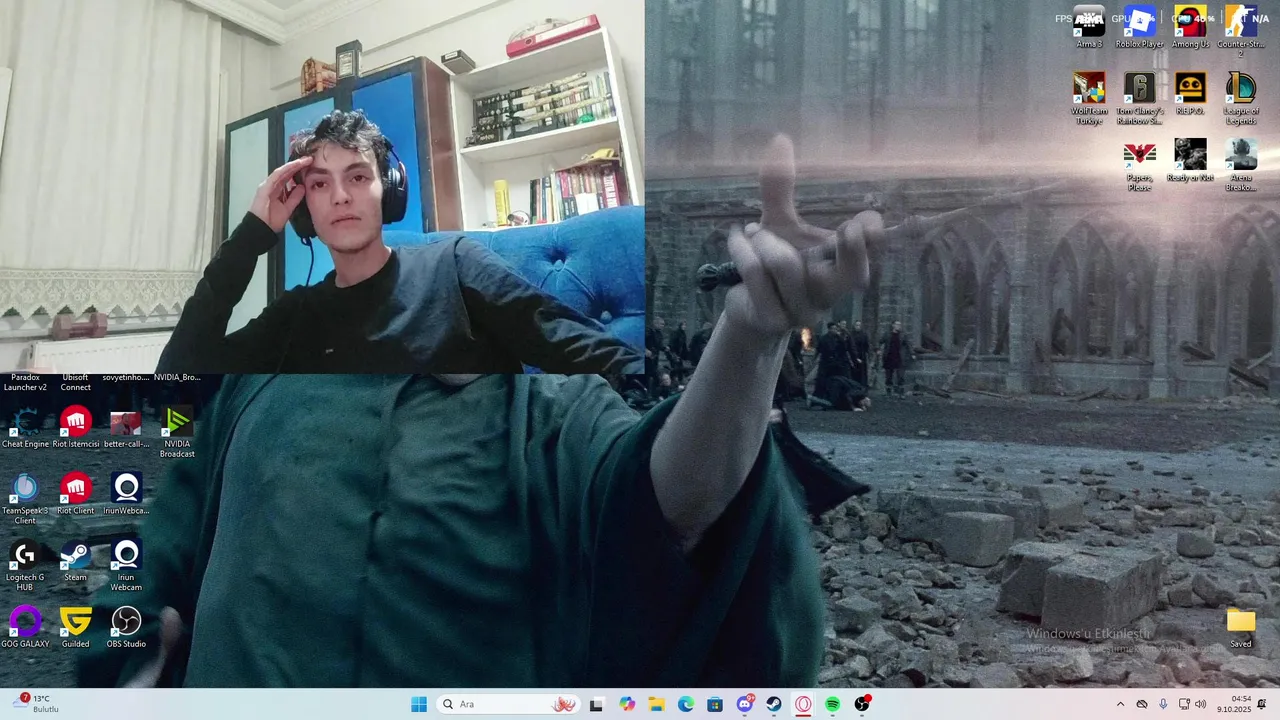1280x720 pixels.
Task: Open the volume control tray icon
Action: click(x=1201, y=704)
